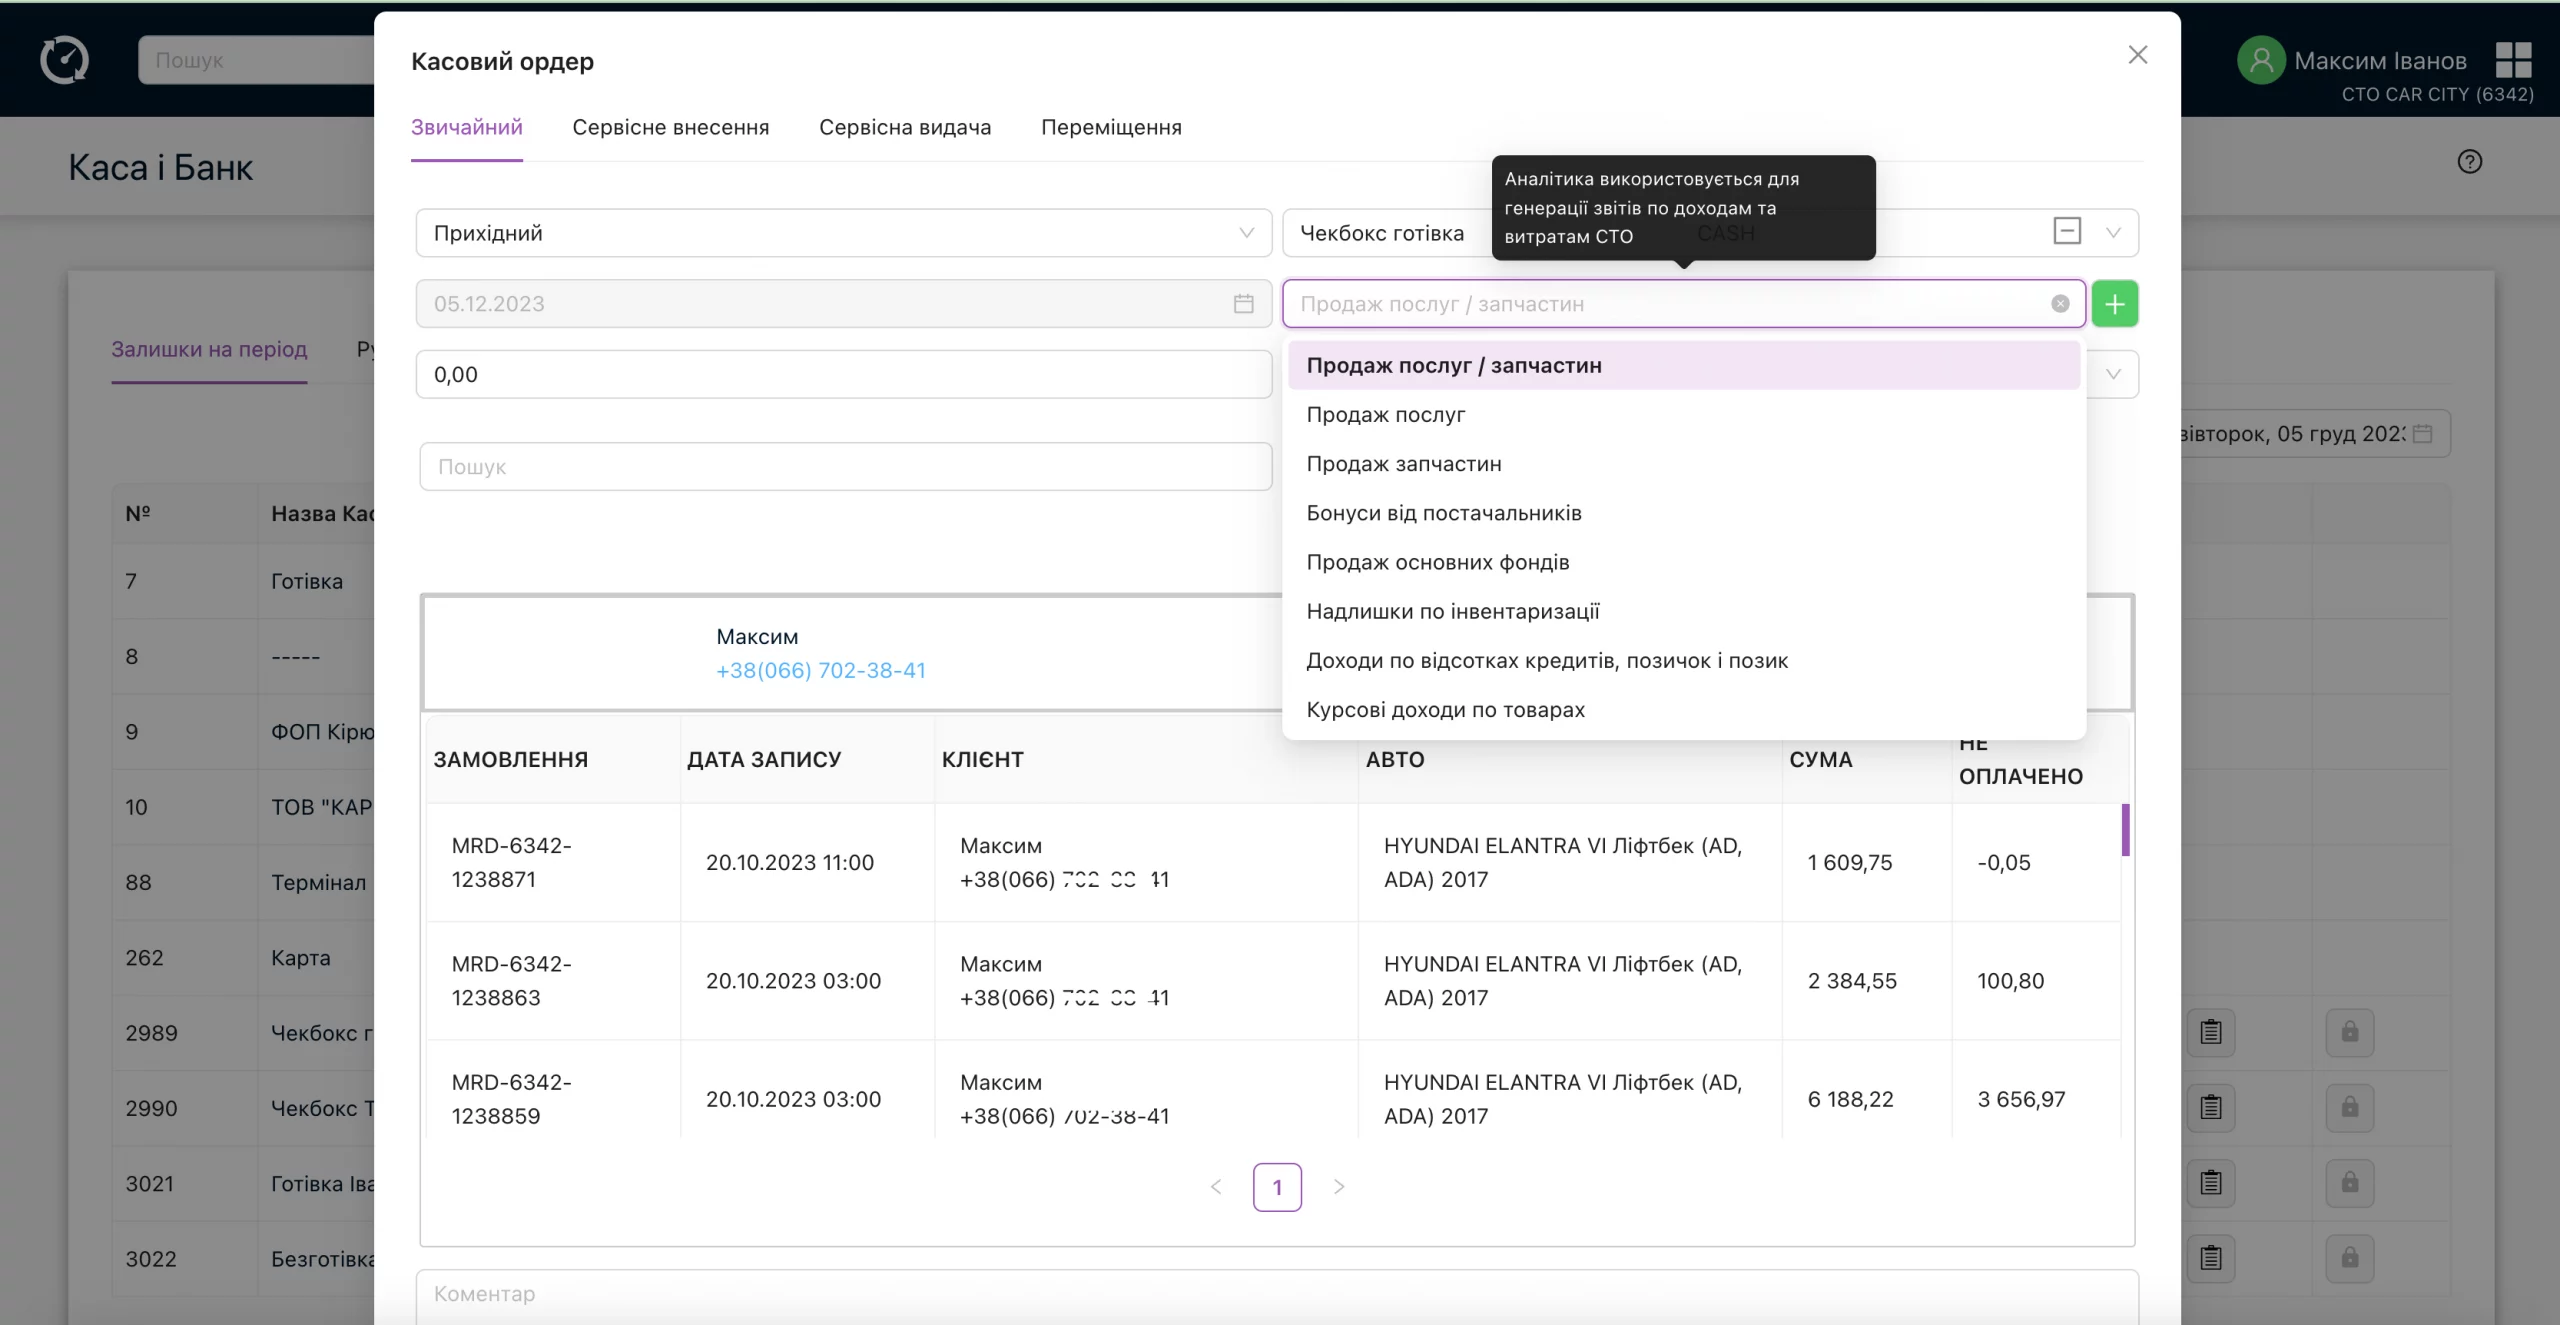
Task: Click the app logo in the top left
Action: tap(64, 60)
